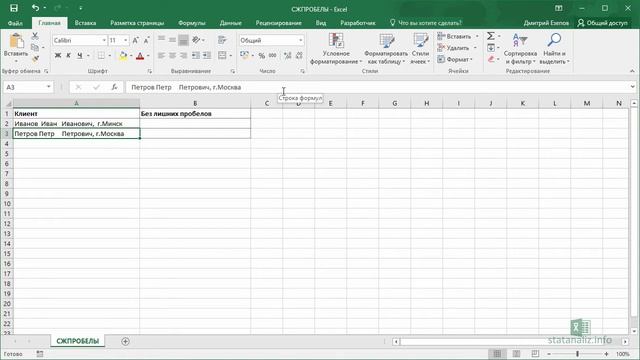Open Условное форматирование menu
Image resolution: width=640 pixels, height=360 pixels.
pyautogui.click(x=336, y=49)
